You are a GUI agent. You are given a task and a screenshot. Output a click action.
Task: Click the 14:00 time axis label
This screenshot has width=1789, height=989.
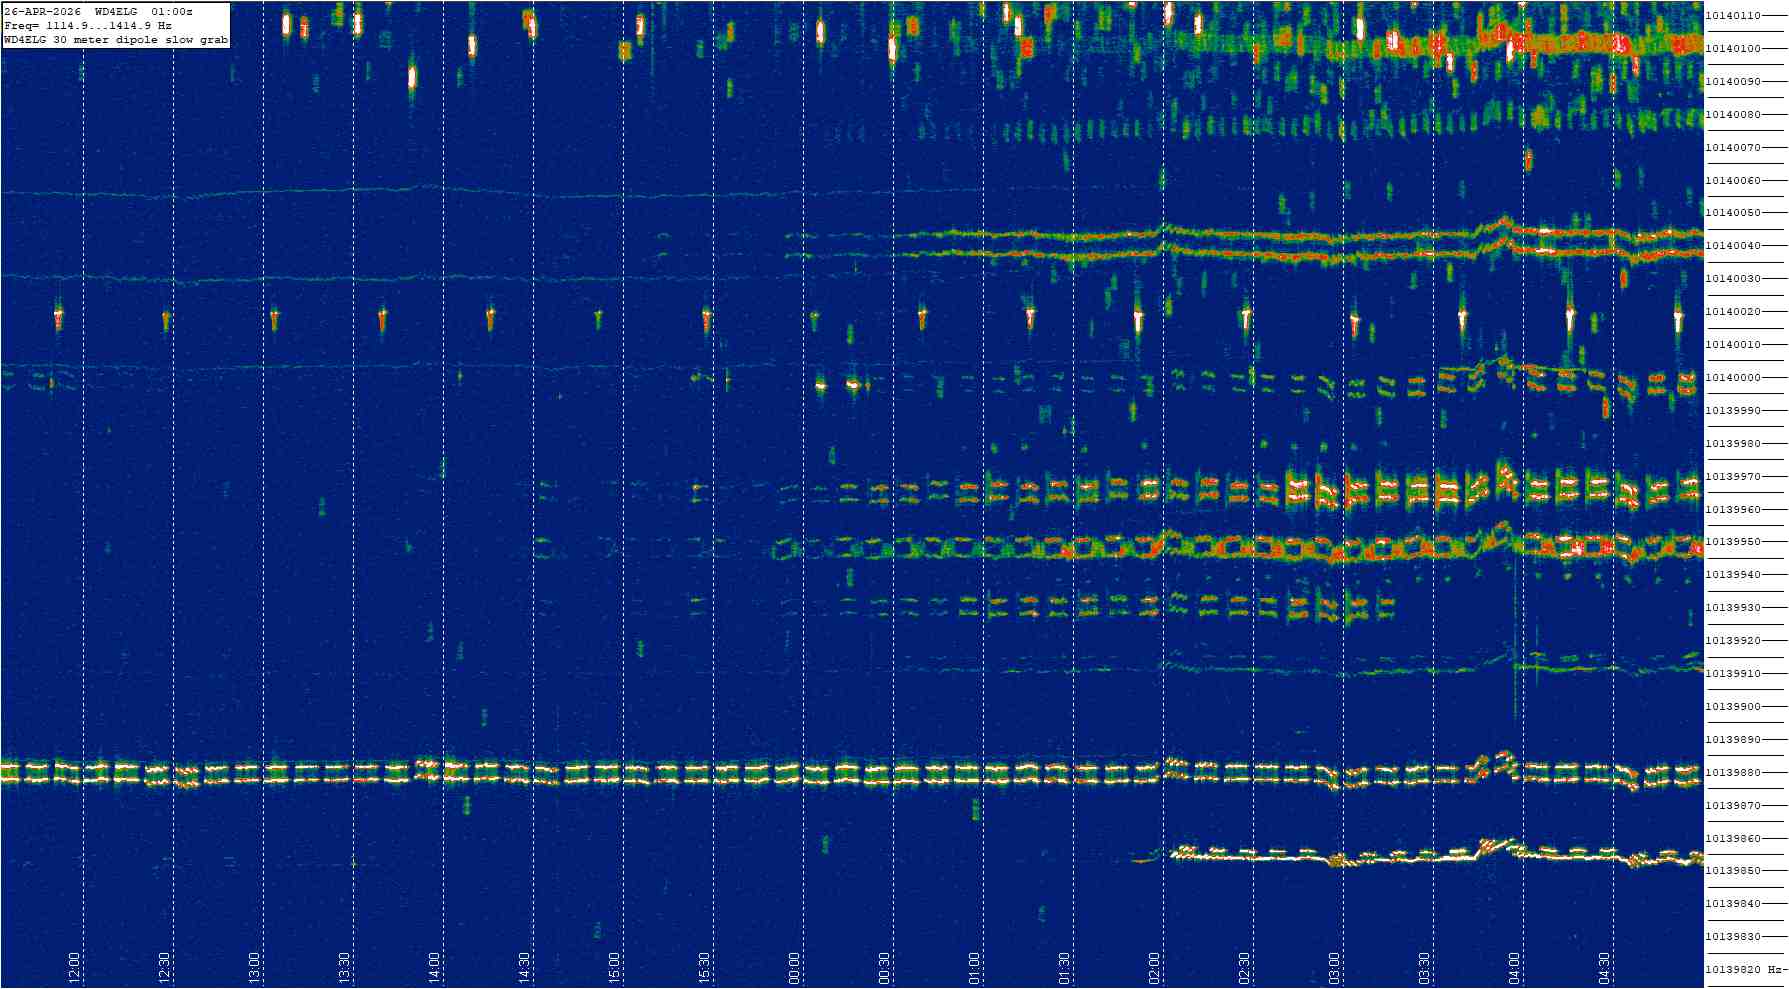pyautogui.click(x=434, y=967)
